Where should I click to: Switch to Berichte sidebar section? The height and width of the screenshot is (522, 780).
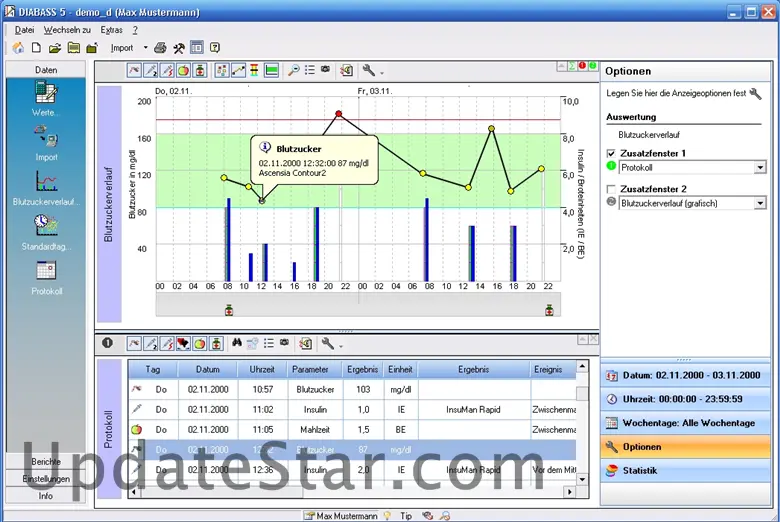click(46, 461)
